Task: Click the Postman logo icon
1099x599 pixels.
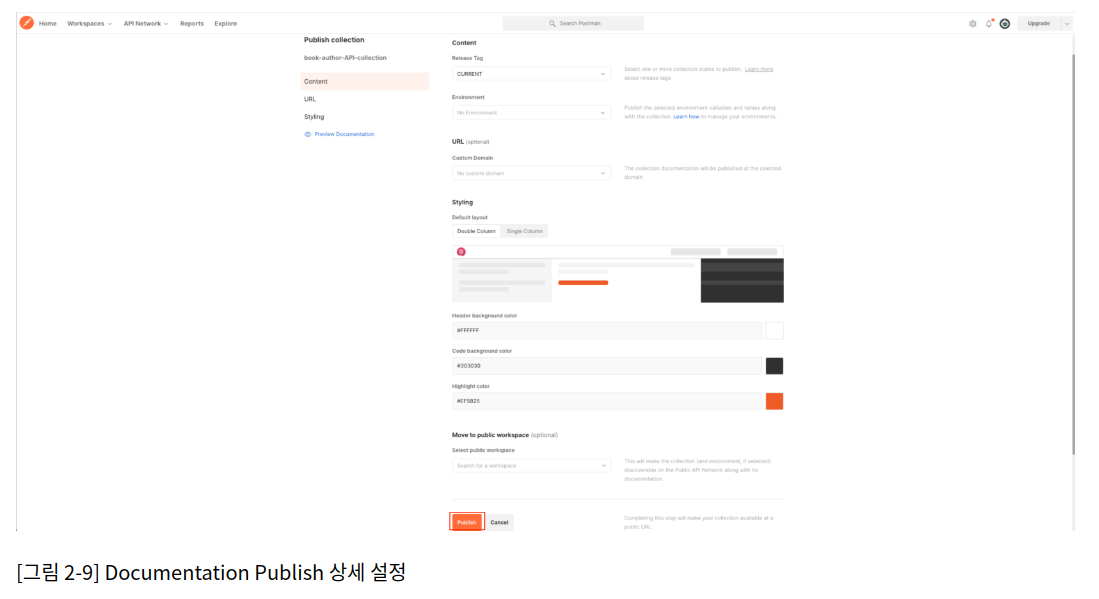Action: point(27,23)
